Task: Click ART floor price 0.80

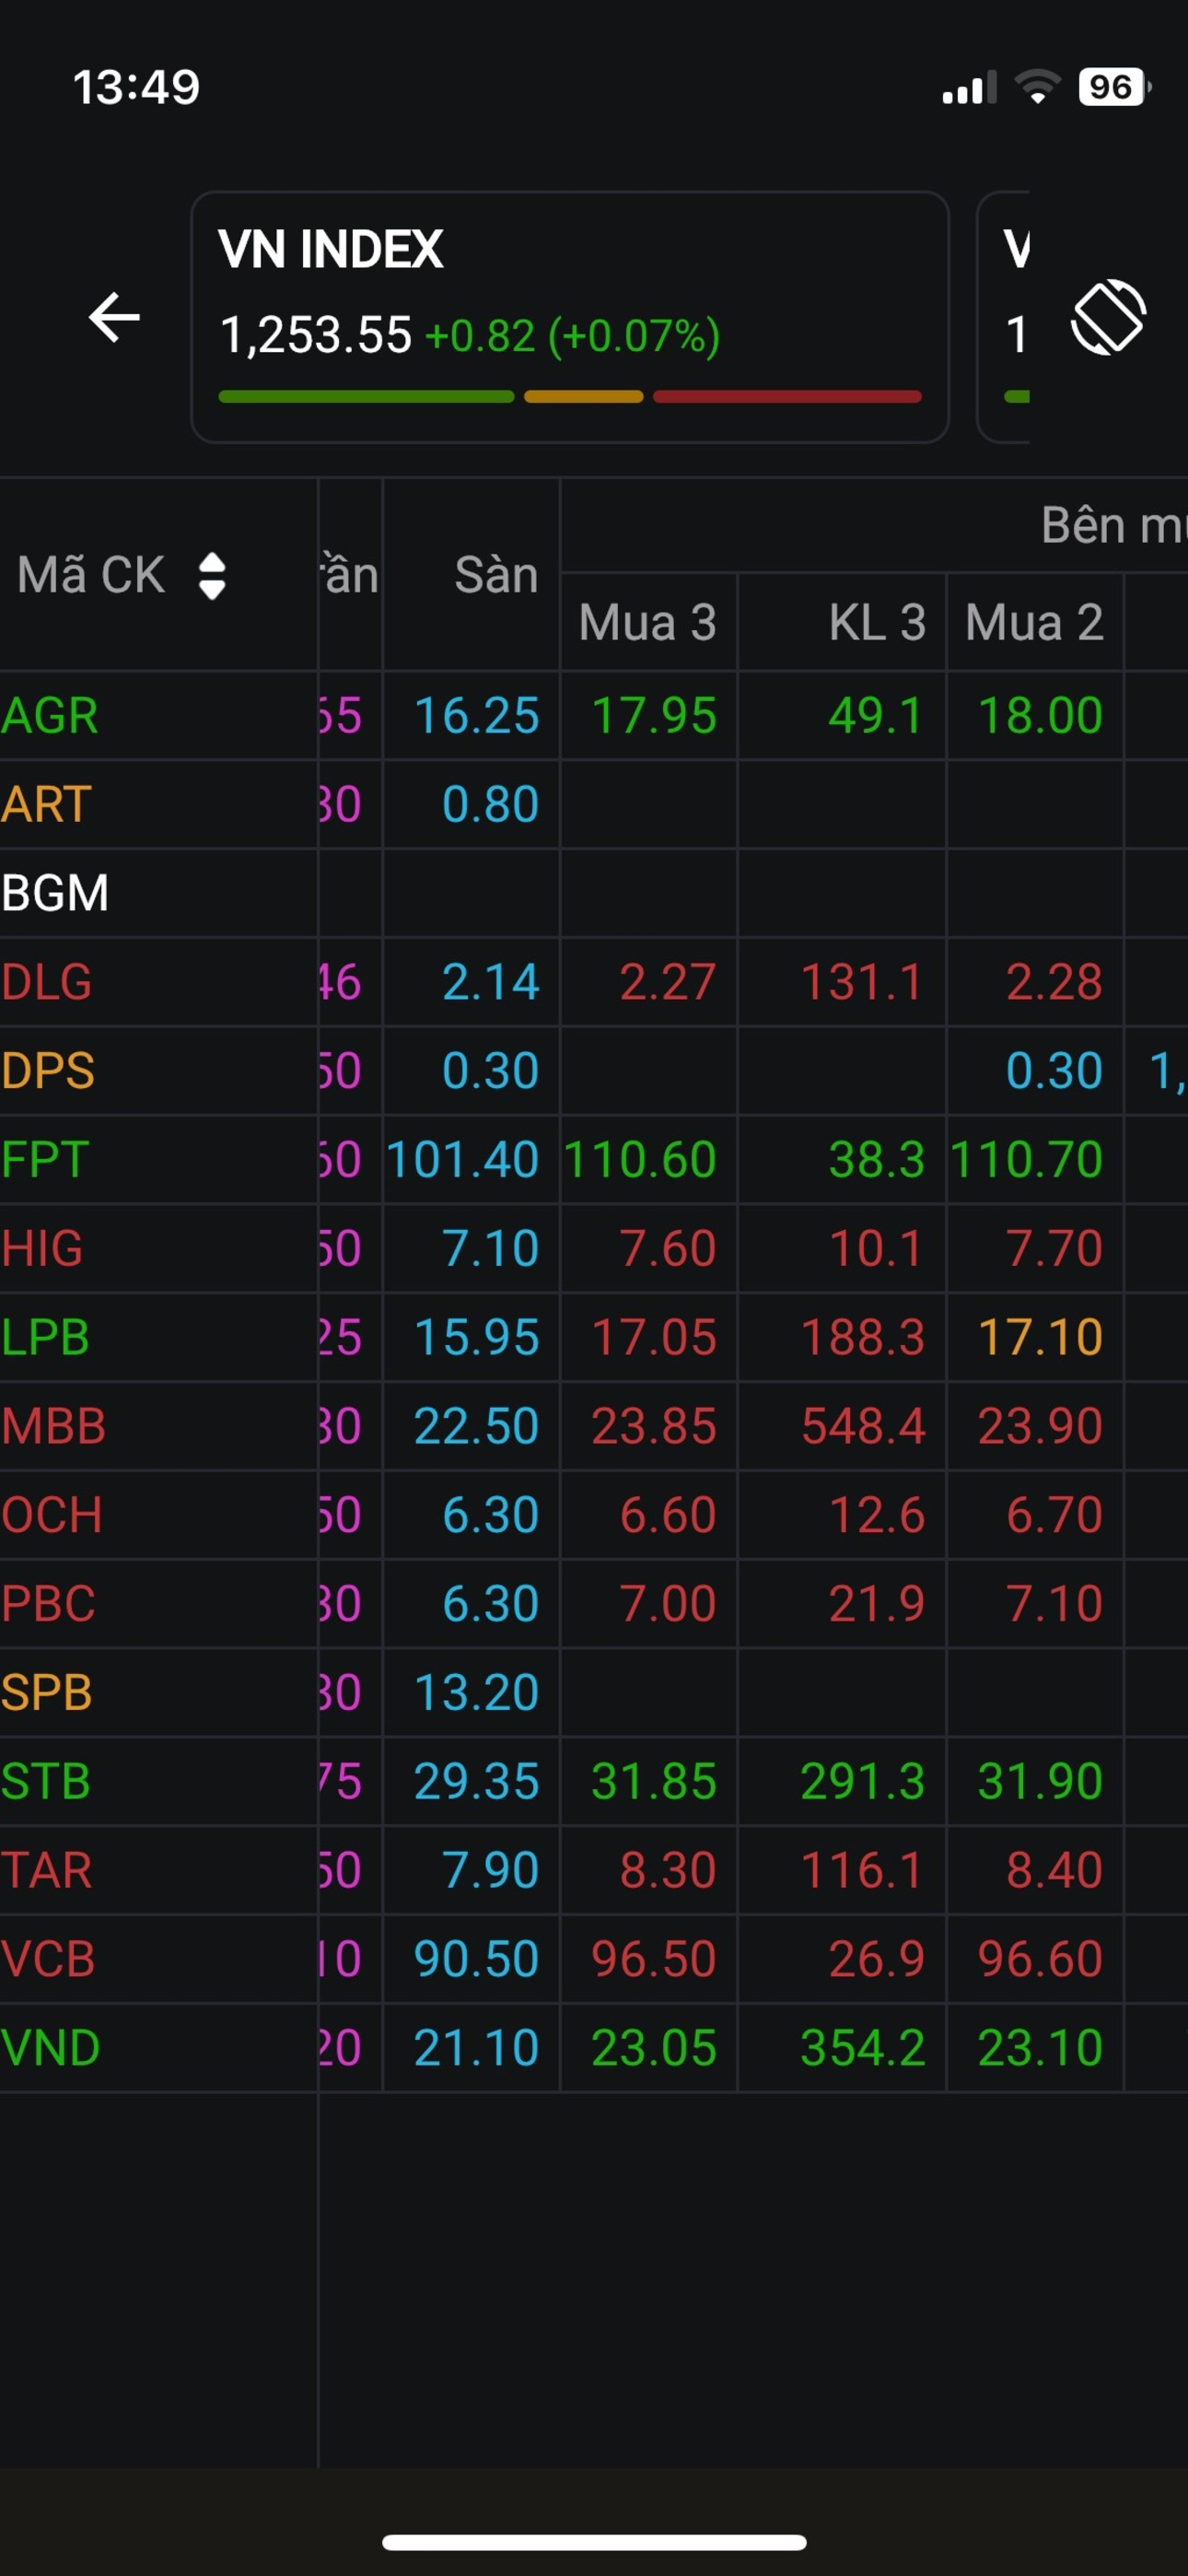Action: [x=491, y=805]
